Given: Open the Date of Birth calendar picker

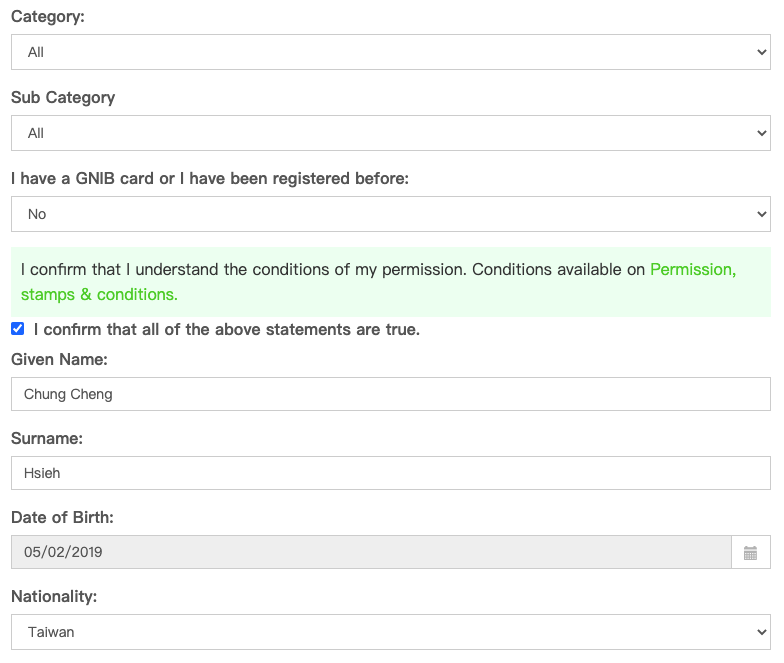Looking at the screenshot, I should 750,552.
